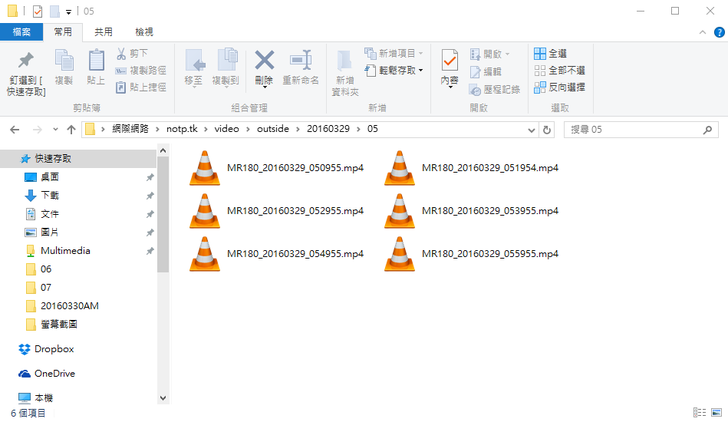Go to video folder in breadcrumb
This screenshot has width=728, height=422.
coord(227,129)
